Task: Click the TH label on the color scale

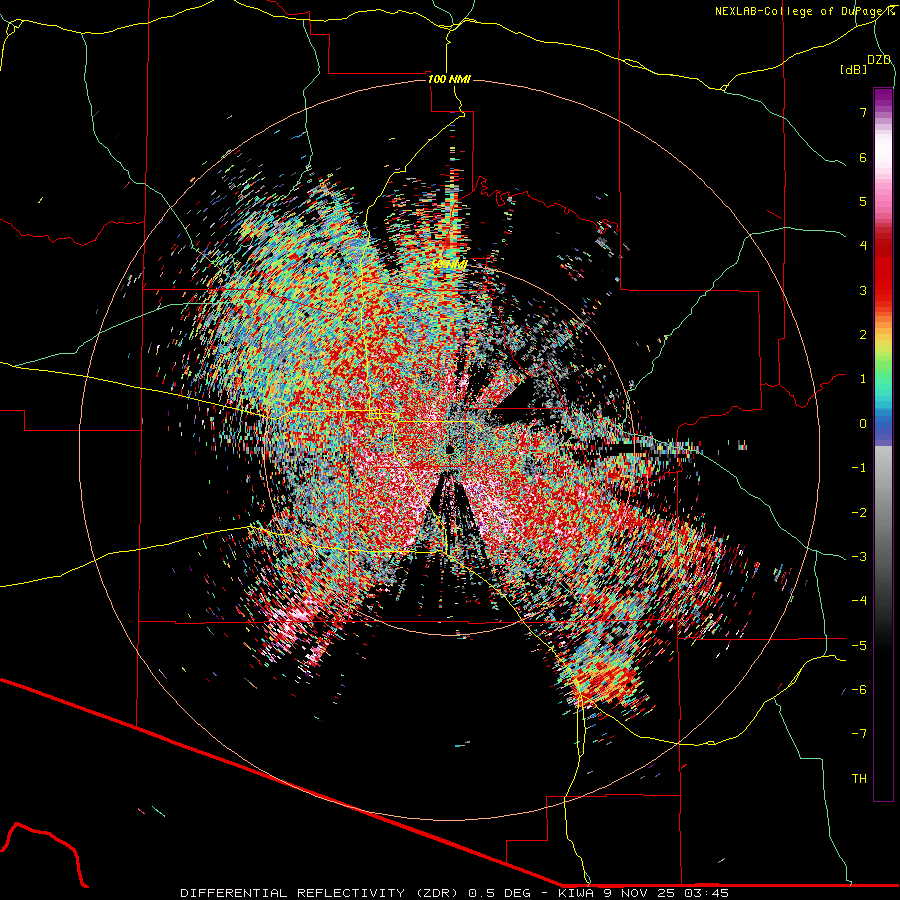Action: click(x=859, y=779)
